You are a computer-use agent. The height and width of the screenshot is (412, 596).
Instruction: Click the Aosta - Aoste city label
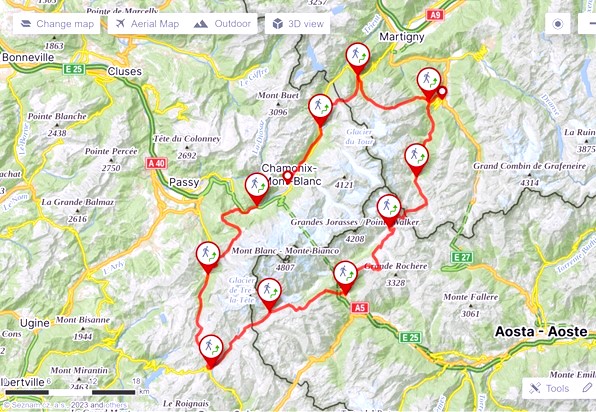coord(541,332)
